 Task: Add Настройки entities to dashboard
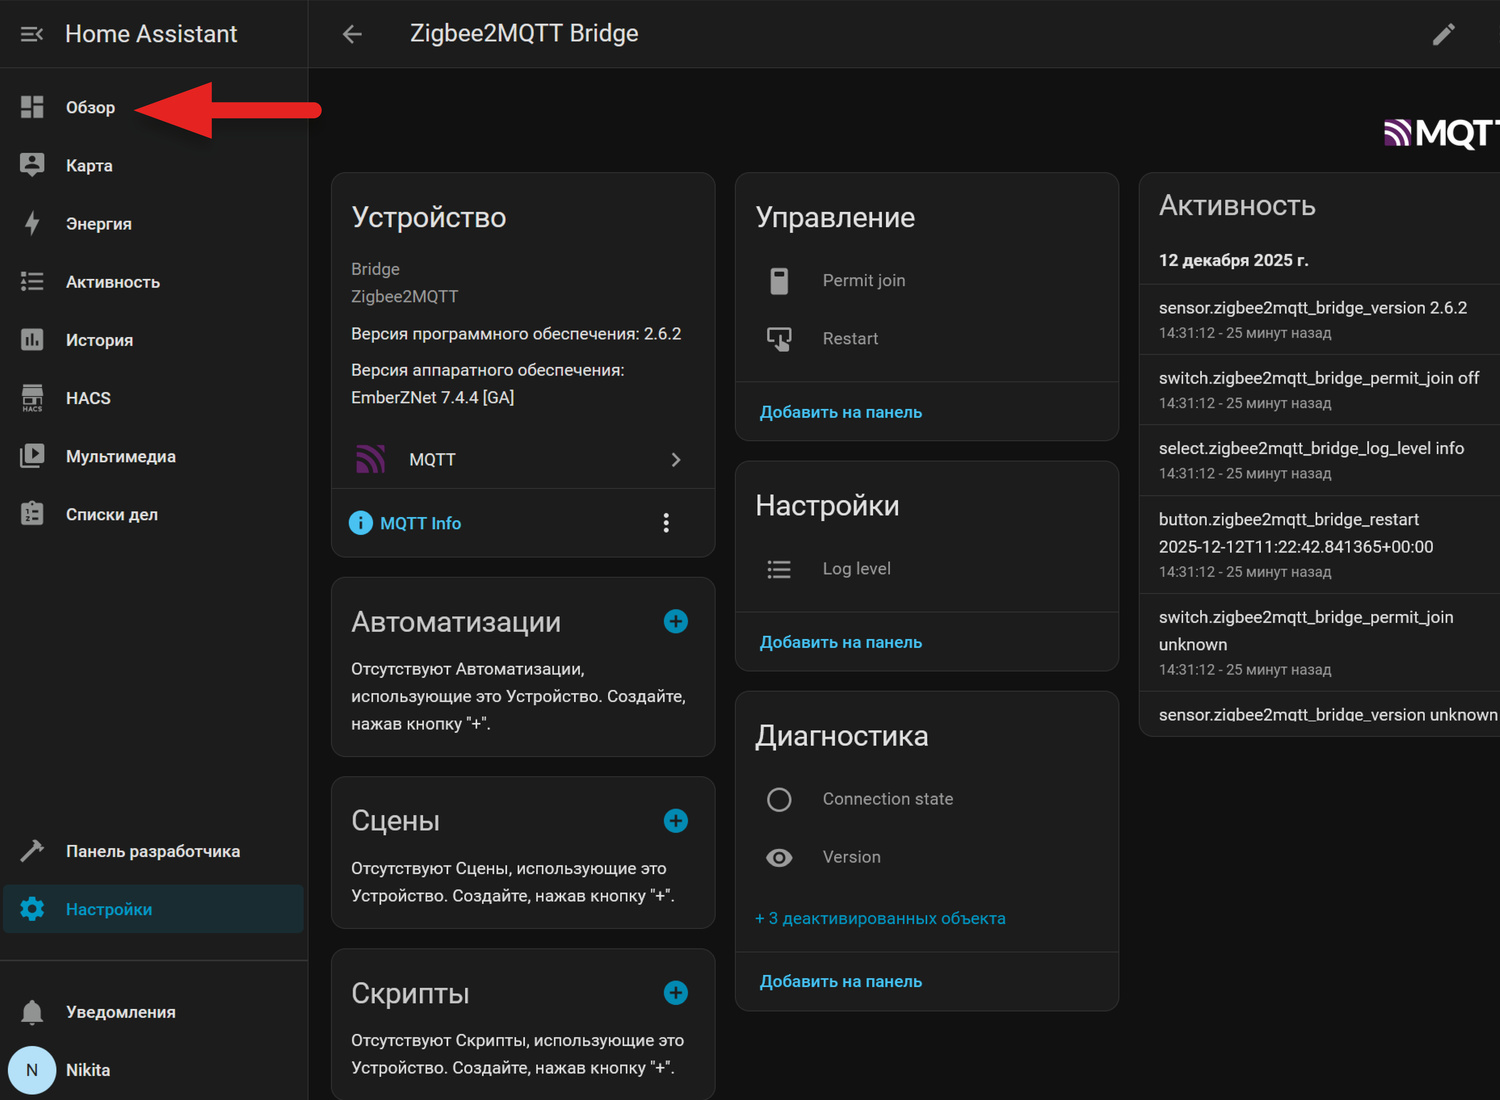(x=841, y=642)
